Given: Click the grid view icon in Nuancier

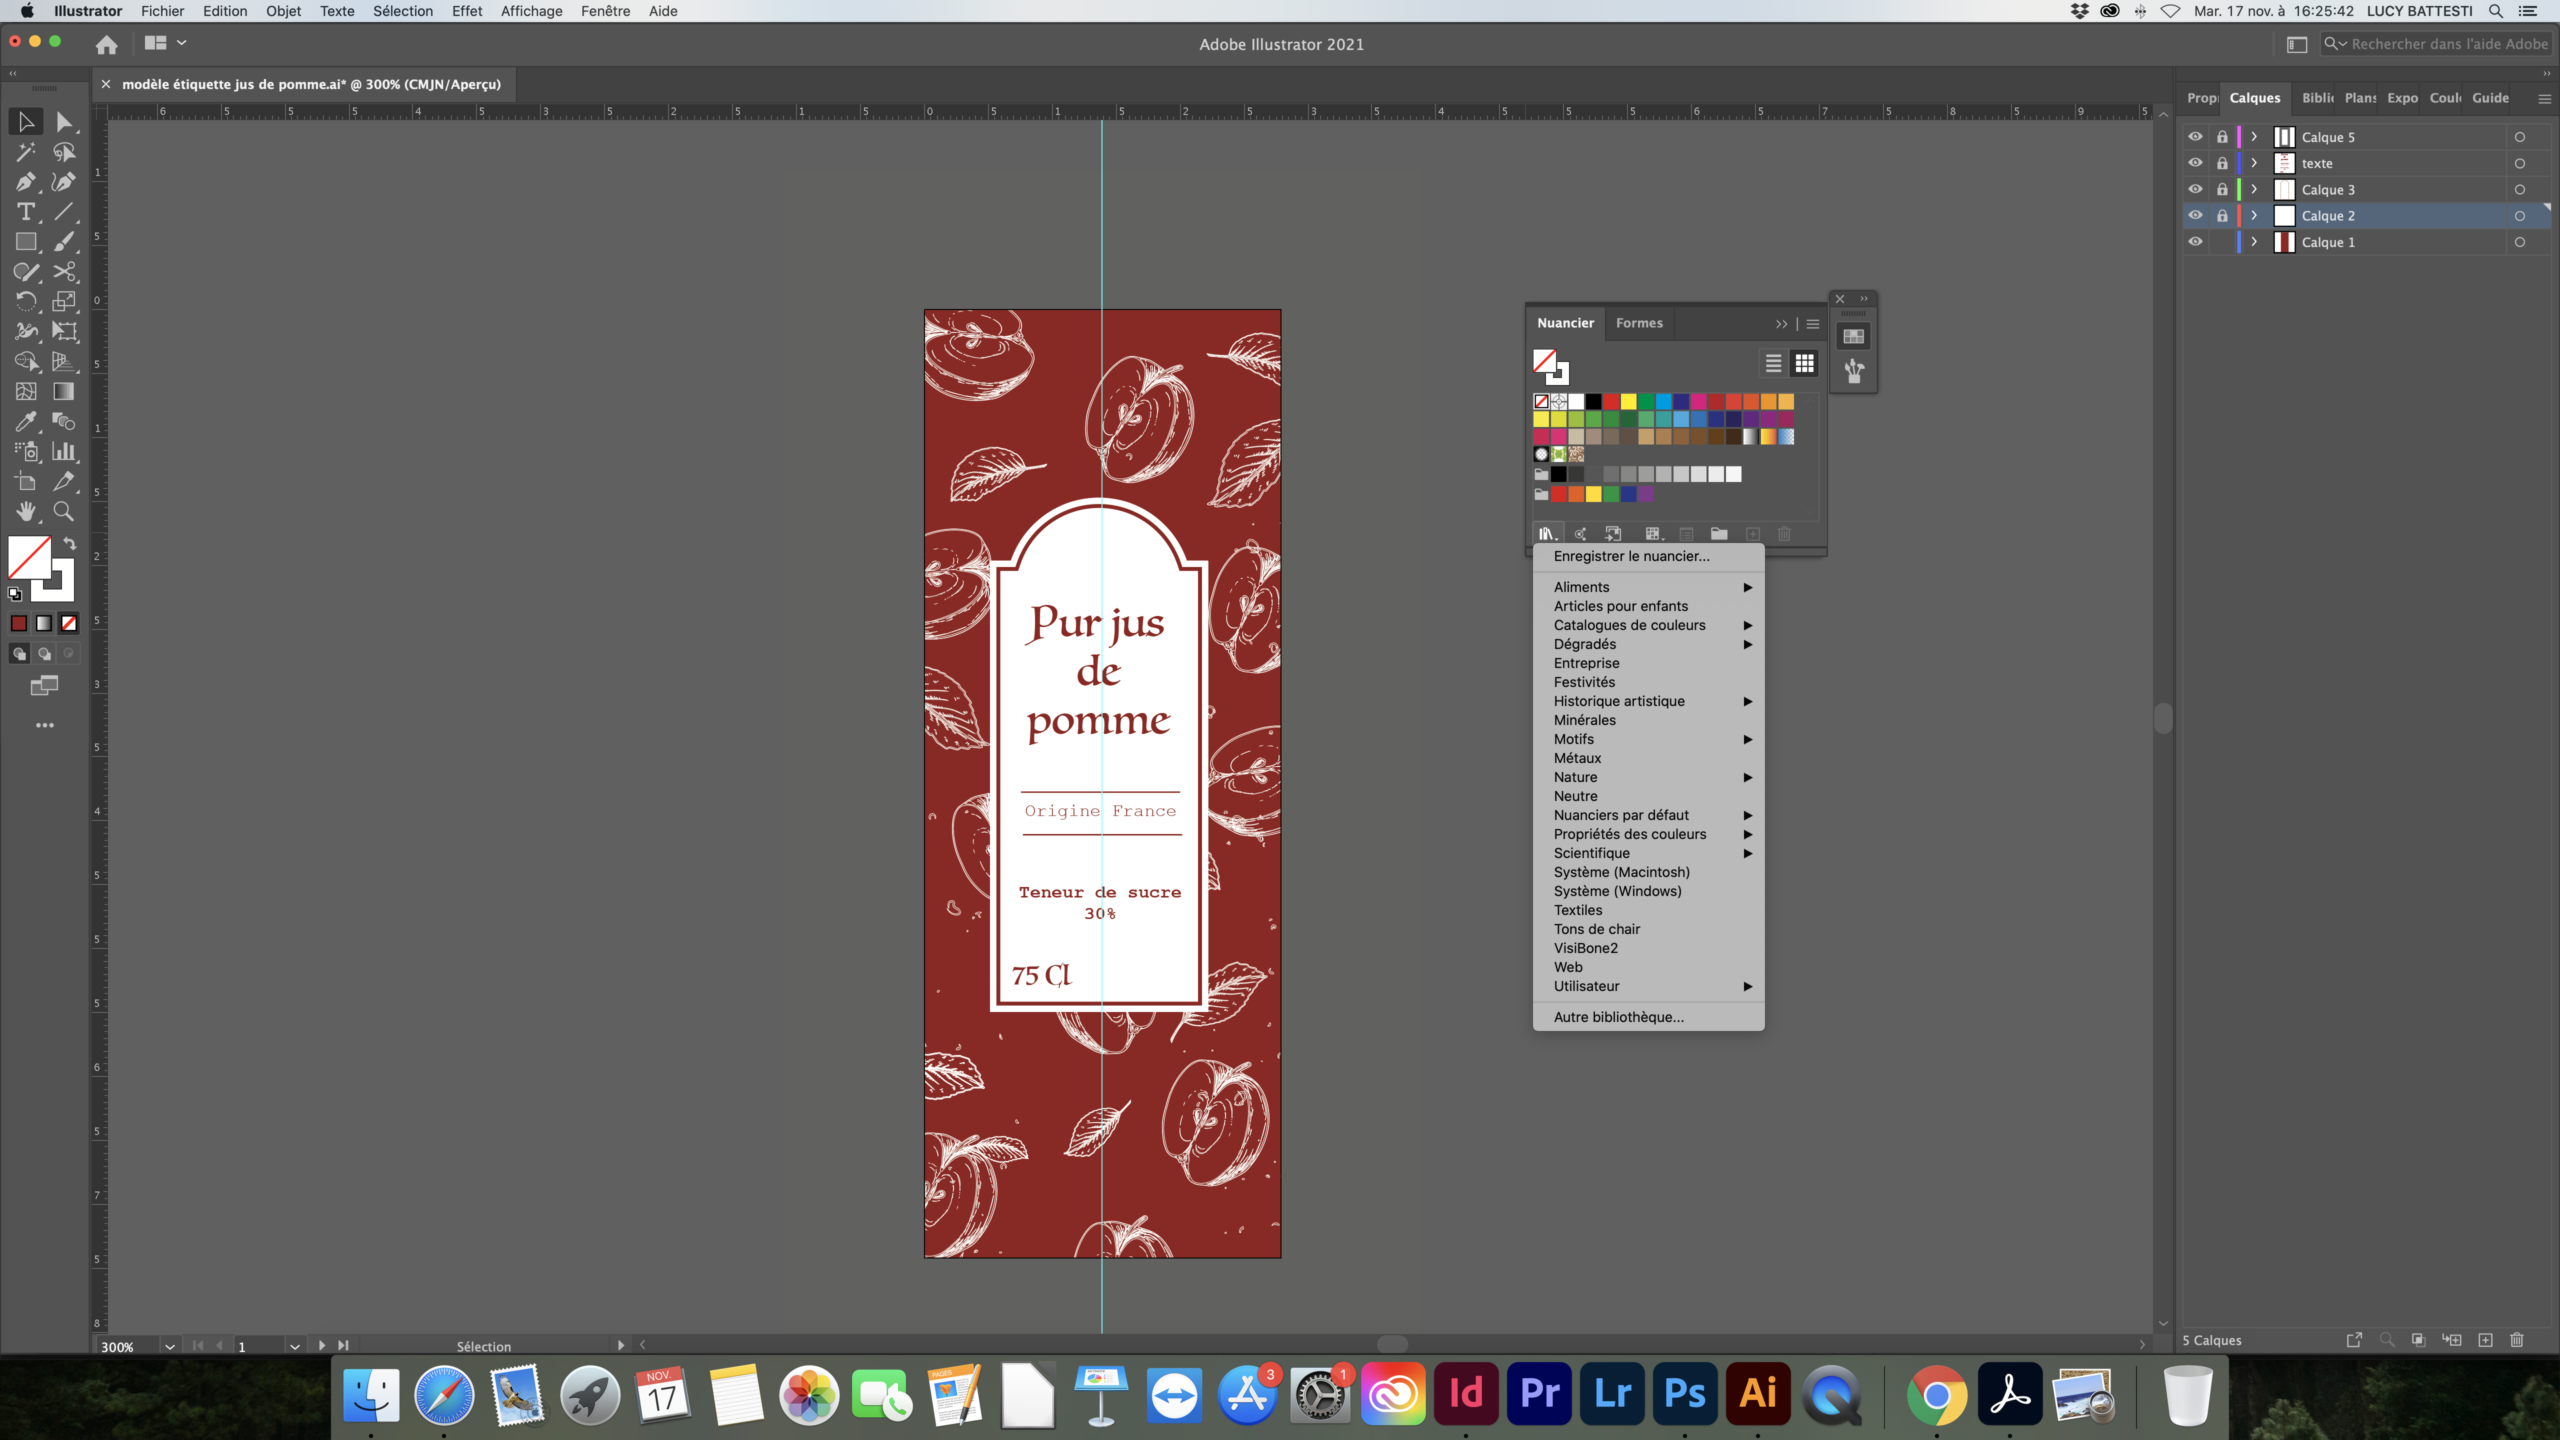Looking at the screenshot, I should coord(1804,364).
